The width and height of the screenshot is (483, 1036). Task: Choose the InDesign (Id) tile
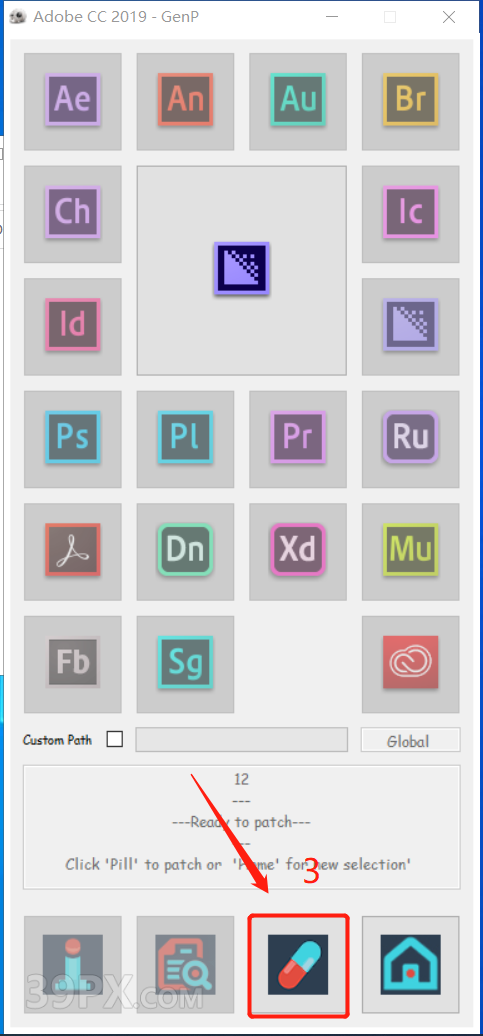click(73, 326)
